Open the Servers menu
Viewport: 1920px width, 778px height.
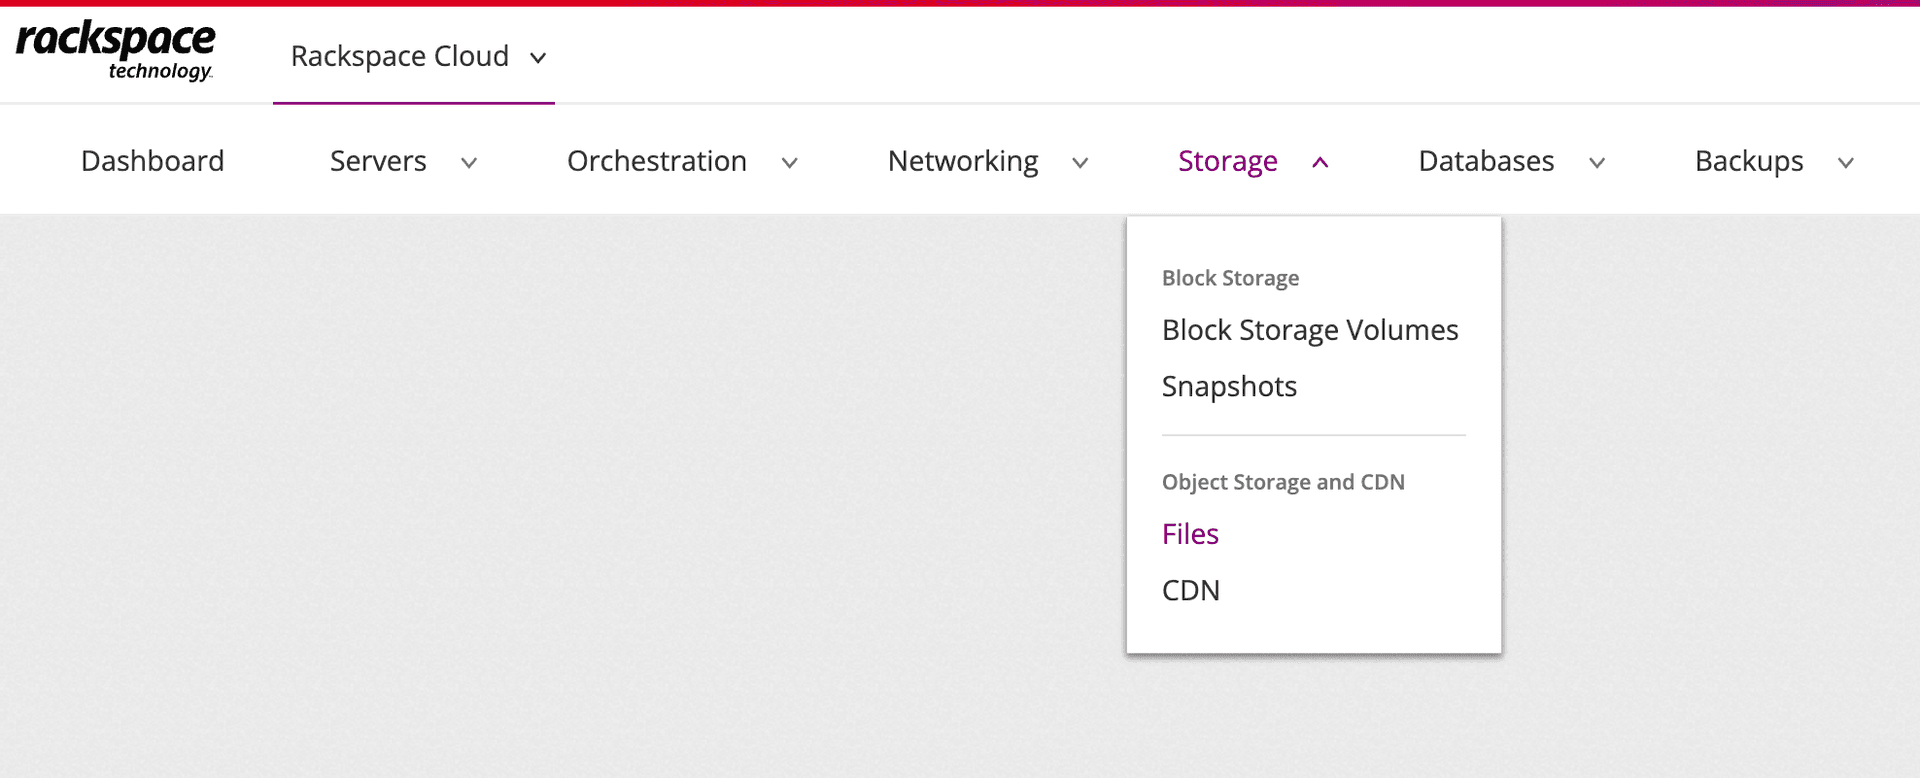point(378,161)
